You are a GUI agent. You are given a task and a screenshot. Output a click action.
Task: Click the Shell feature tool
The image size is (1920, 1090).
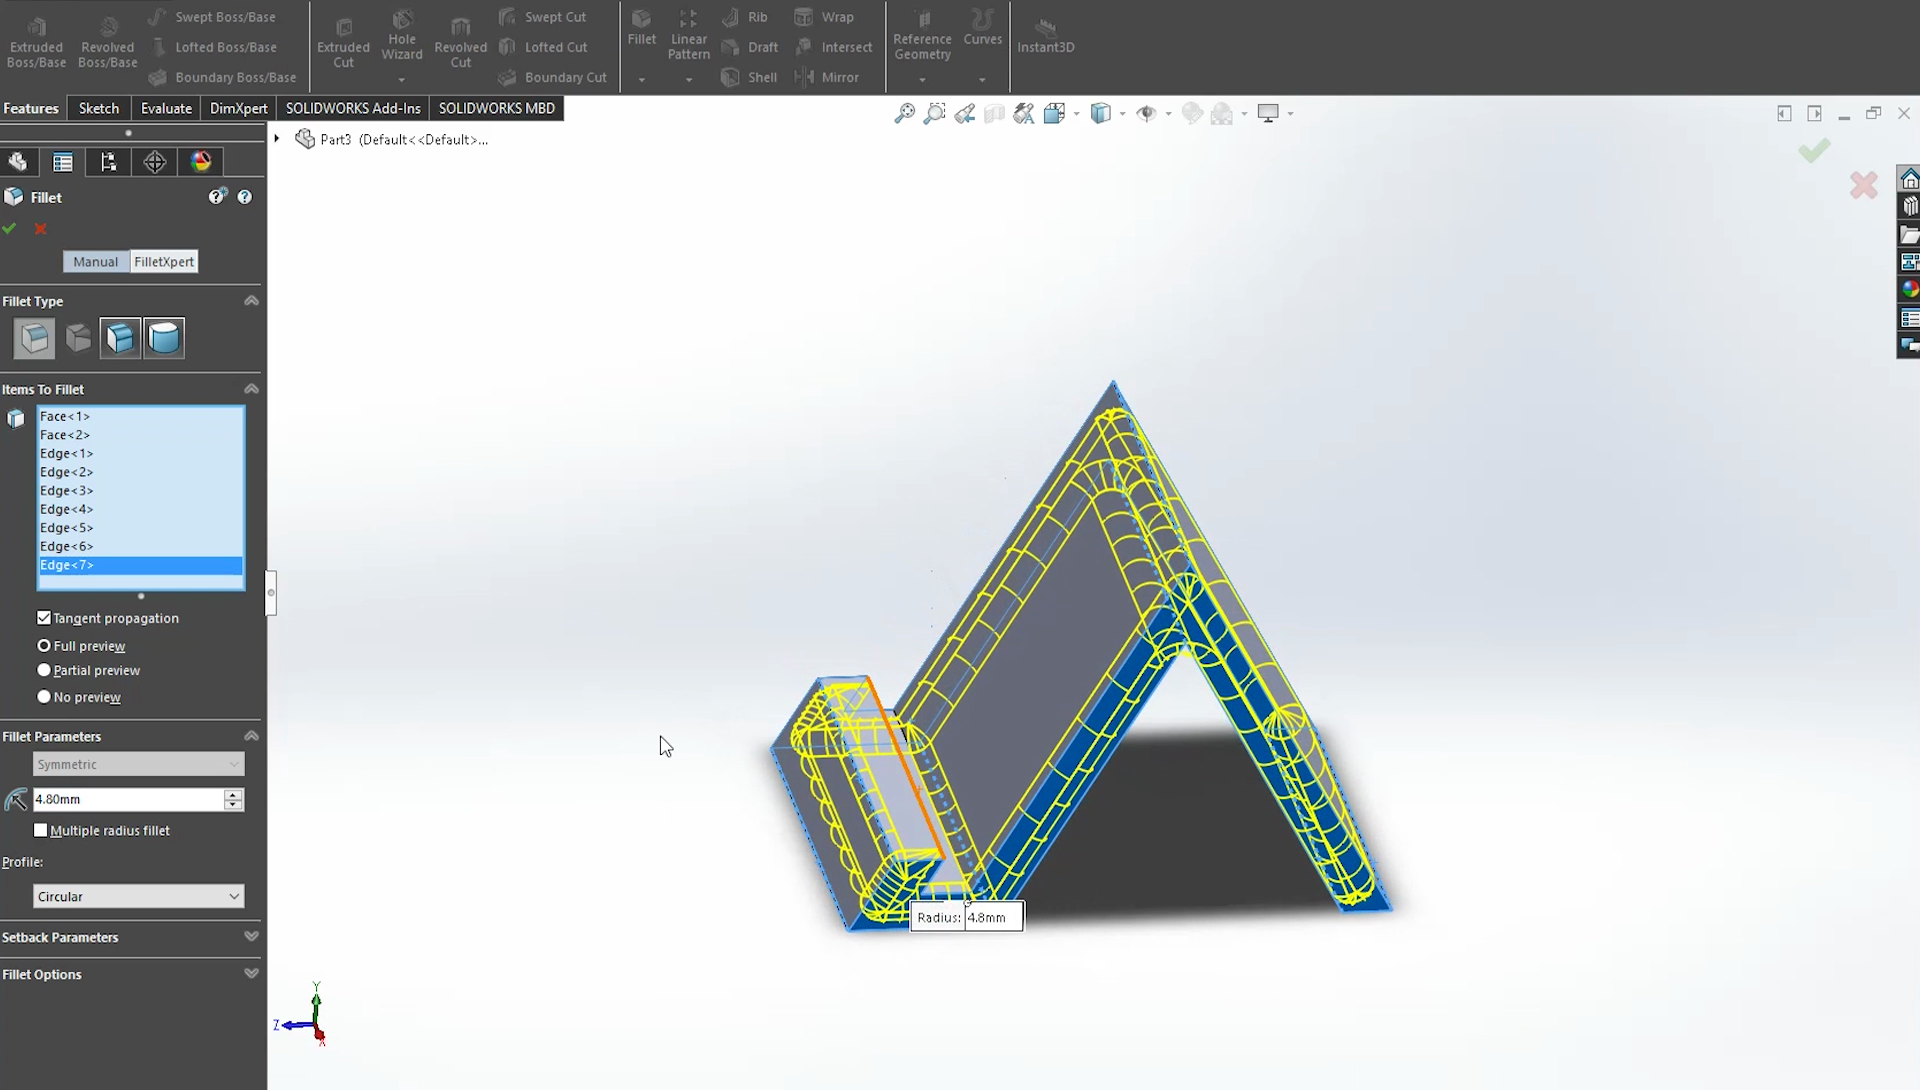749,77
